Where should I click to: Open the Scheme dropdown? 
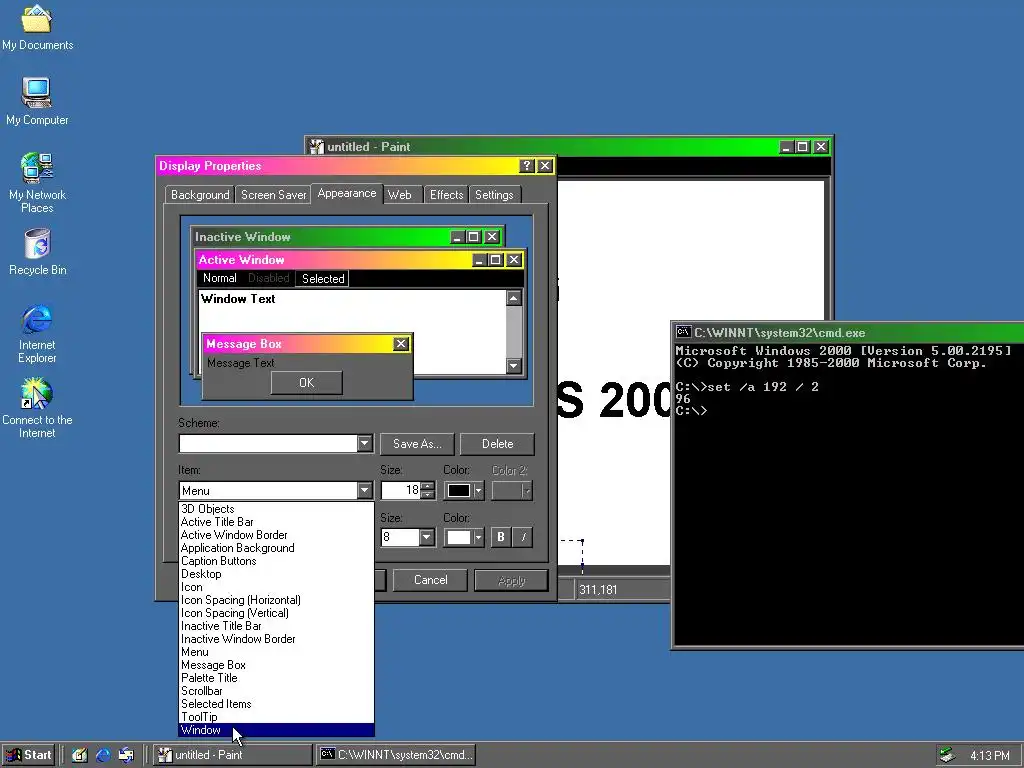click(365, 443)
